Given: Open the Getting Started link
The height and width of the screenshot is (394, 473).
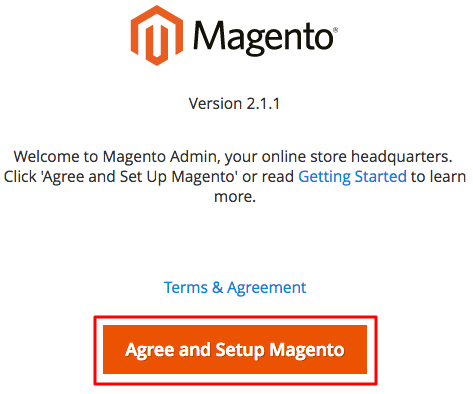Looking at the screenshot, I should click(x=352, y=177).
